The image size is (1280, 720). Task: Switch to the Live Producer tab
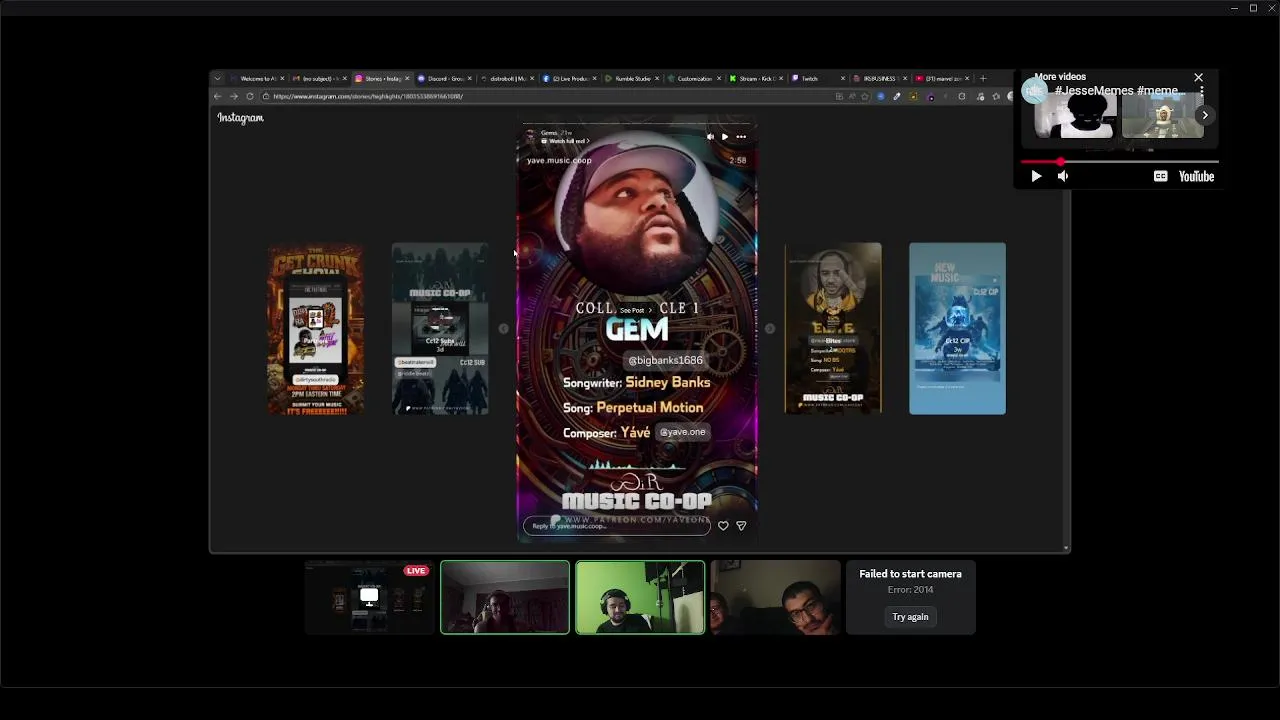click(x=570, y=78)
